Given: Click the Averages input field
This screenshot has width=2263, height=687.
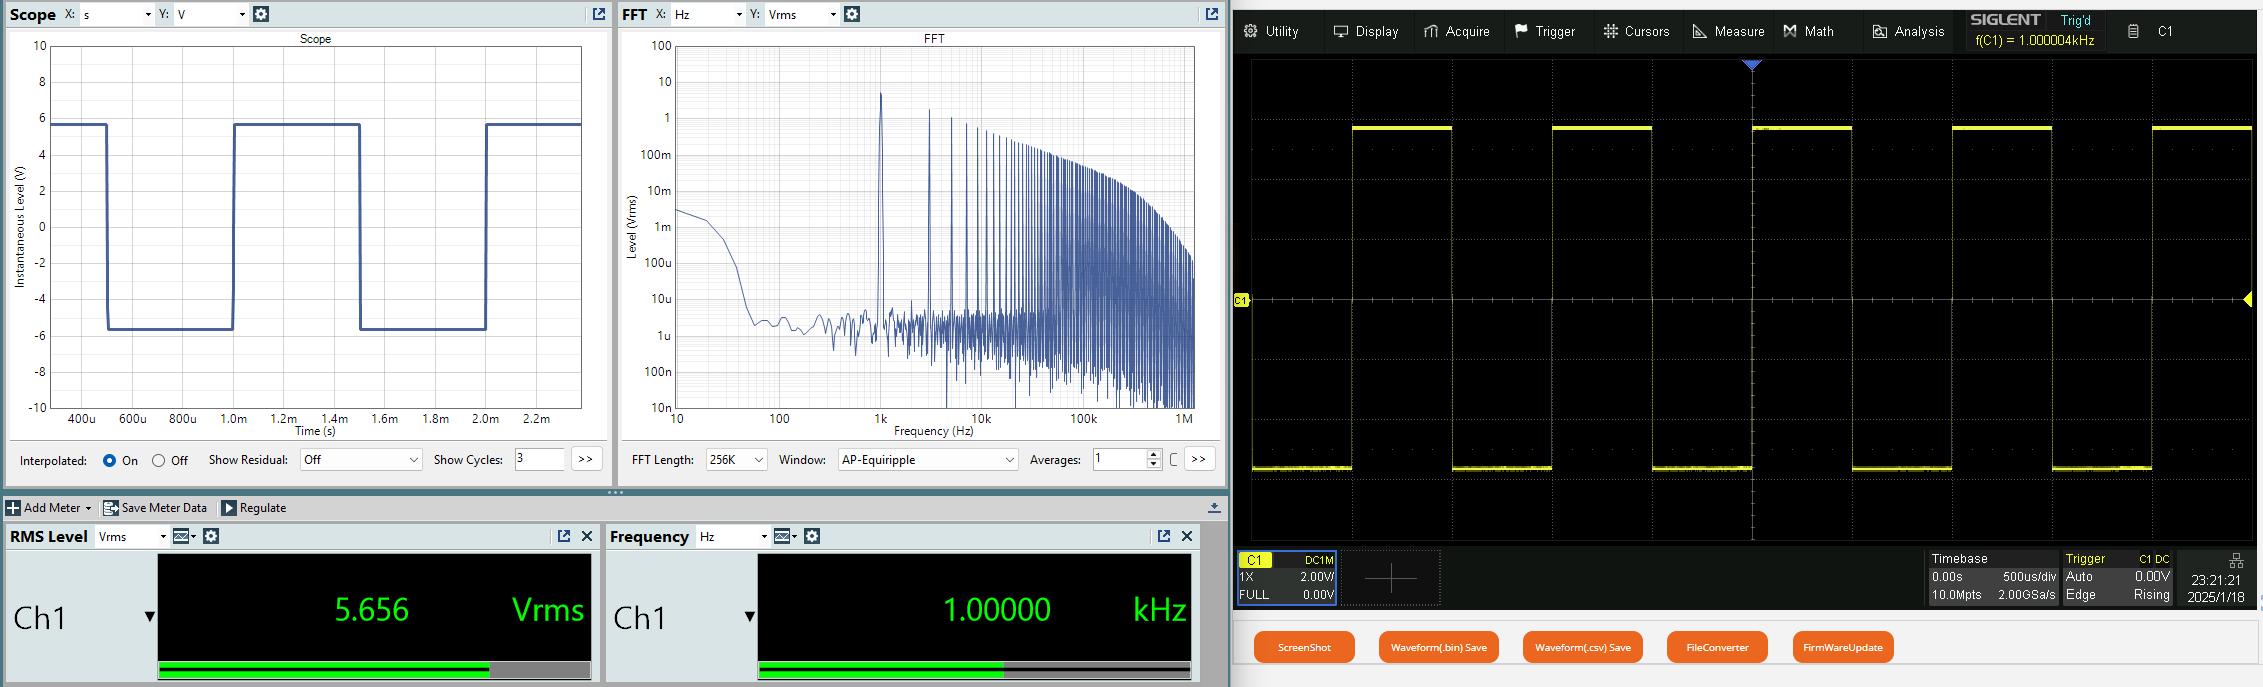Looking at the screenshot, I should point(1119,459).
